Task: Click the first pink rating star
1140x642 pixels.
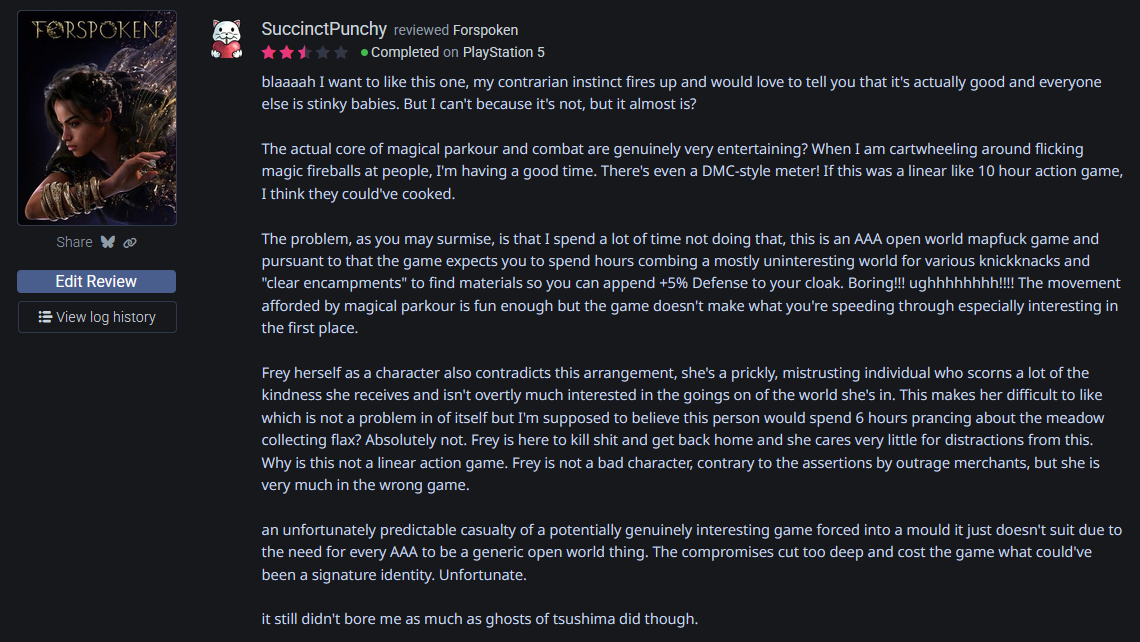Action: 269,52
